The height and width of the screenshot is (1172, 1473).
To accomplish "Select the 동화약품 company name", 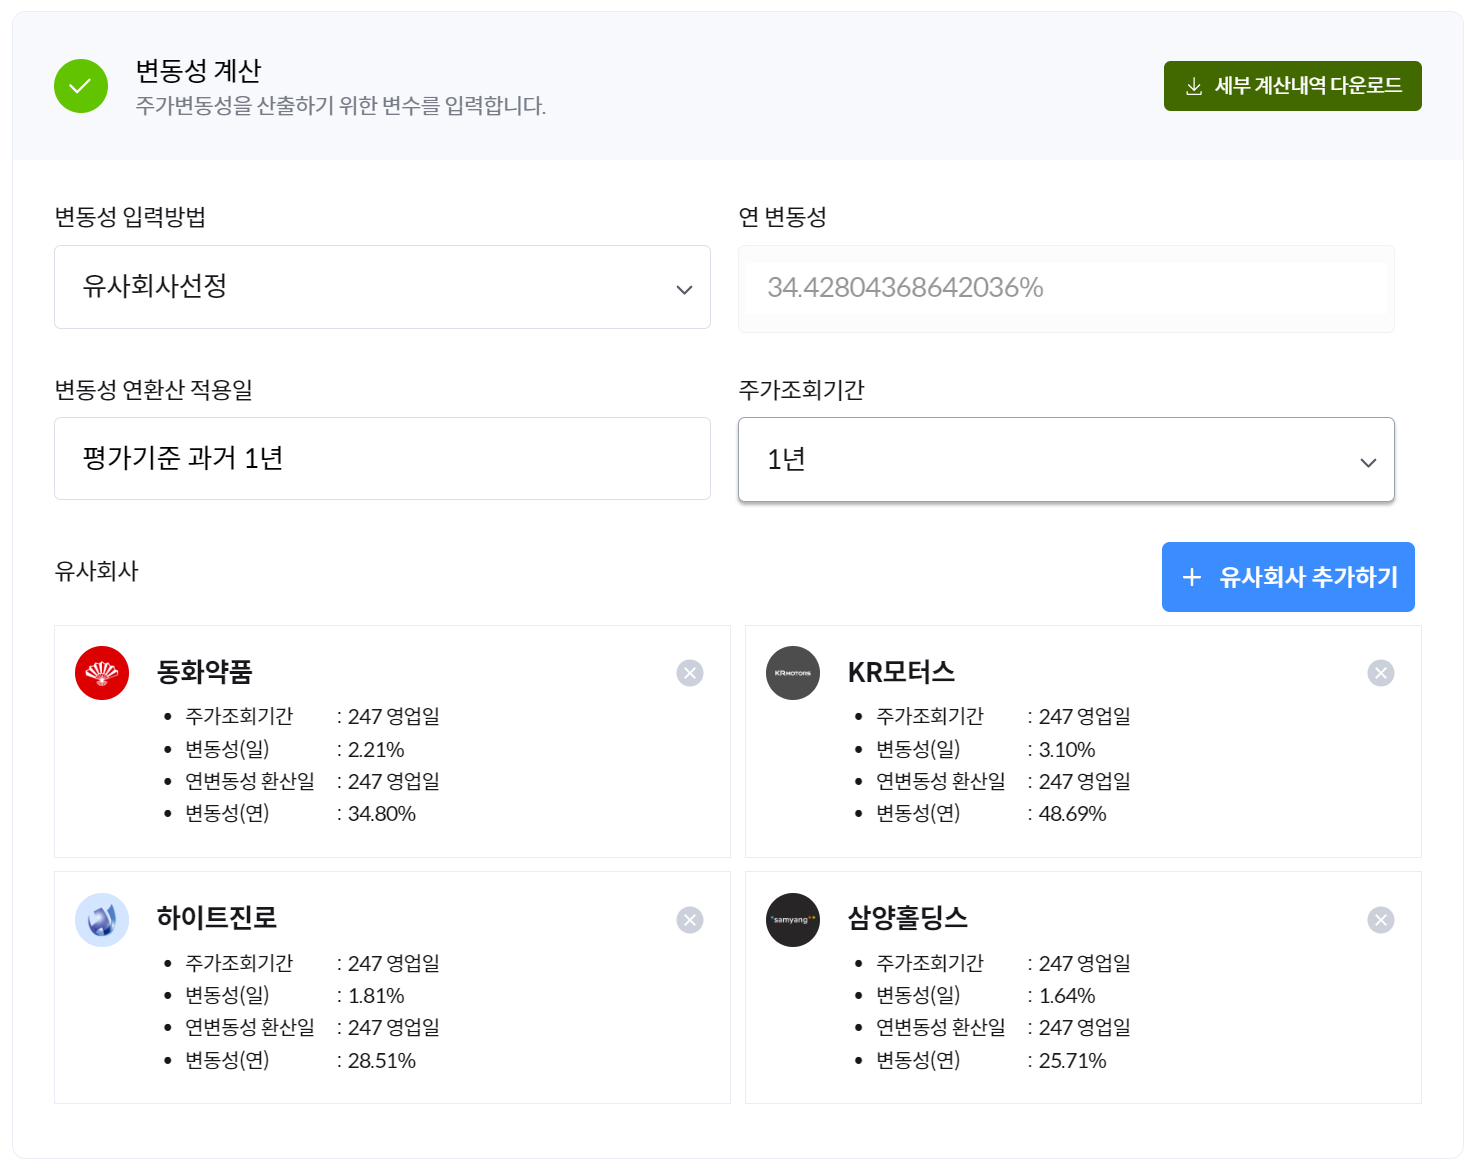I will point(205,672).
